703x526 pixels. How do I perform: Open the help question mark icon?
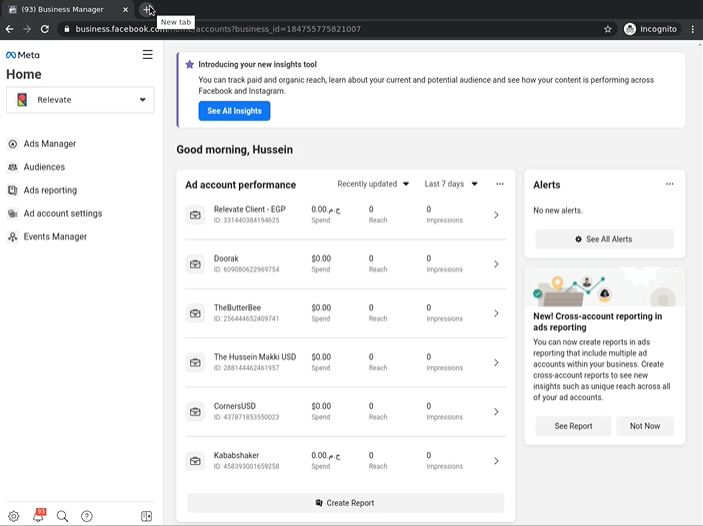(87, 516)
